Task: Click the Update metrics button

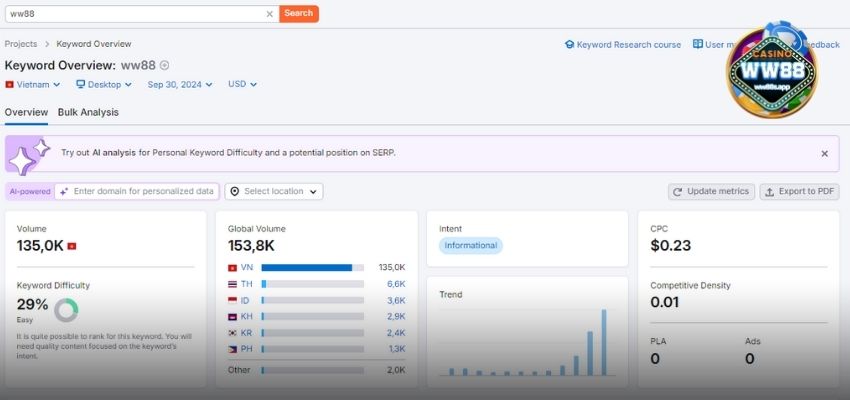Action: [x=711, y=191]
